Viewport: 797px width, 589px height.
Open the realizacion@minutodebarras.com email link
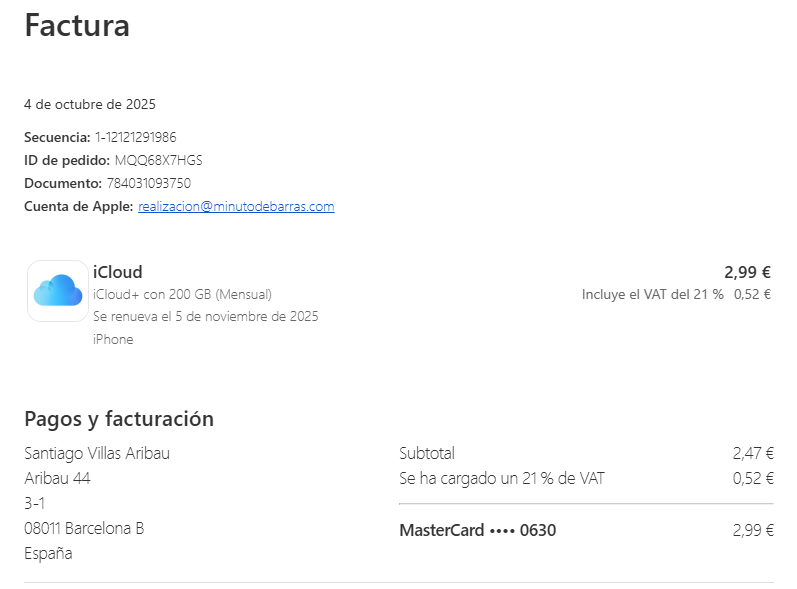[236, 207]
